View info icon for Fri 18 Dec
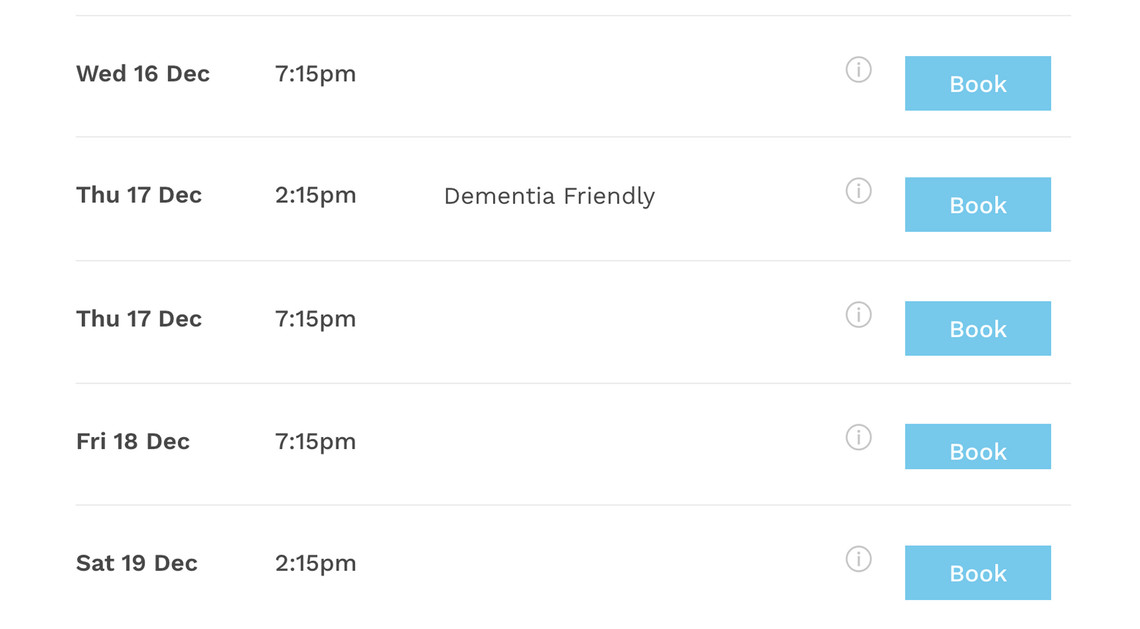 coord(859,437)
